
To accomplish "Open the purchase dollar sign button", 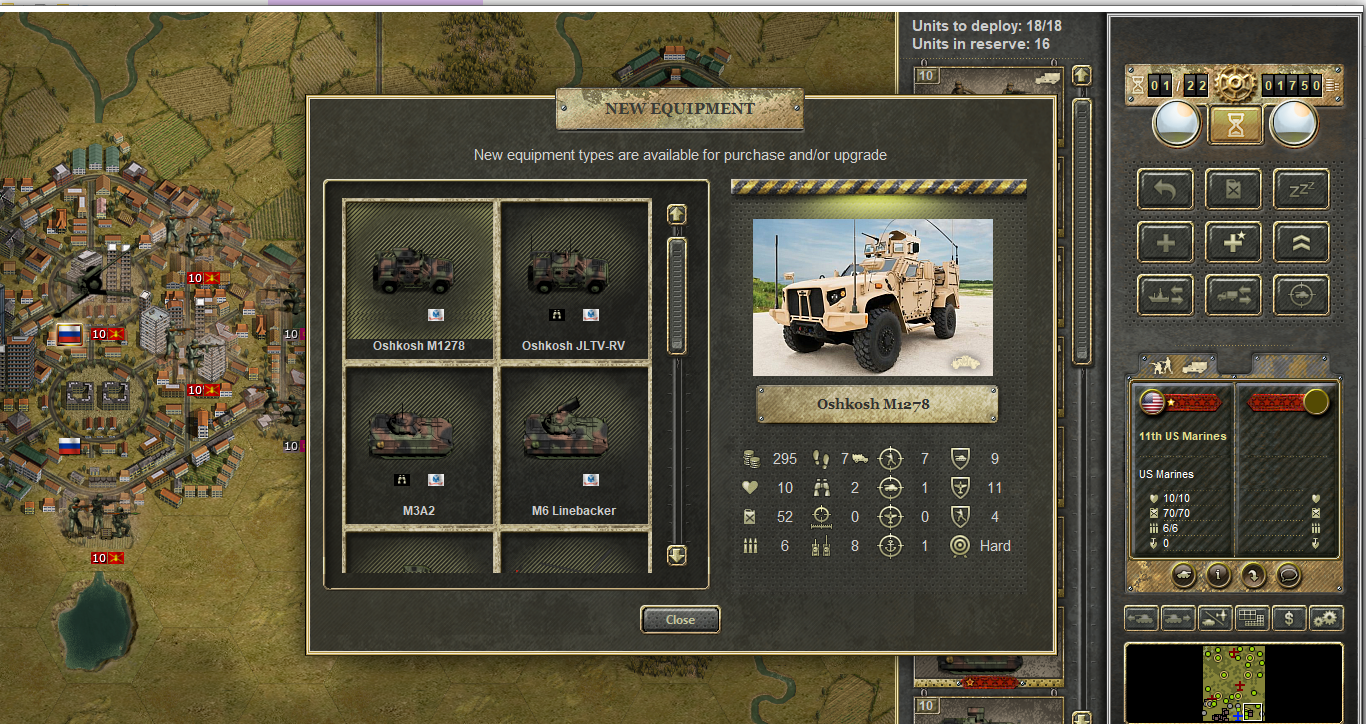I will point(1289,618).
